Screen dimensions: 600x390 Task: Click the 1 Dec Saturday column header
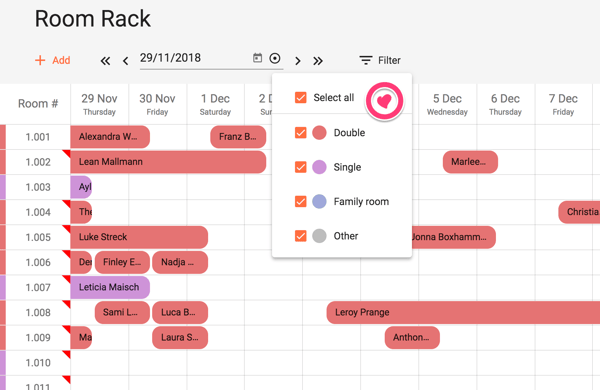tap(215, 104)
